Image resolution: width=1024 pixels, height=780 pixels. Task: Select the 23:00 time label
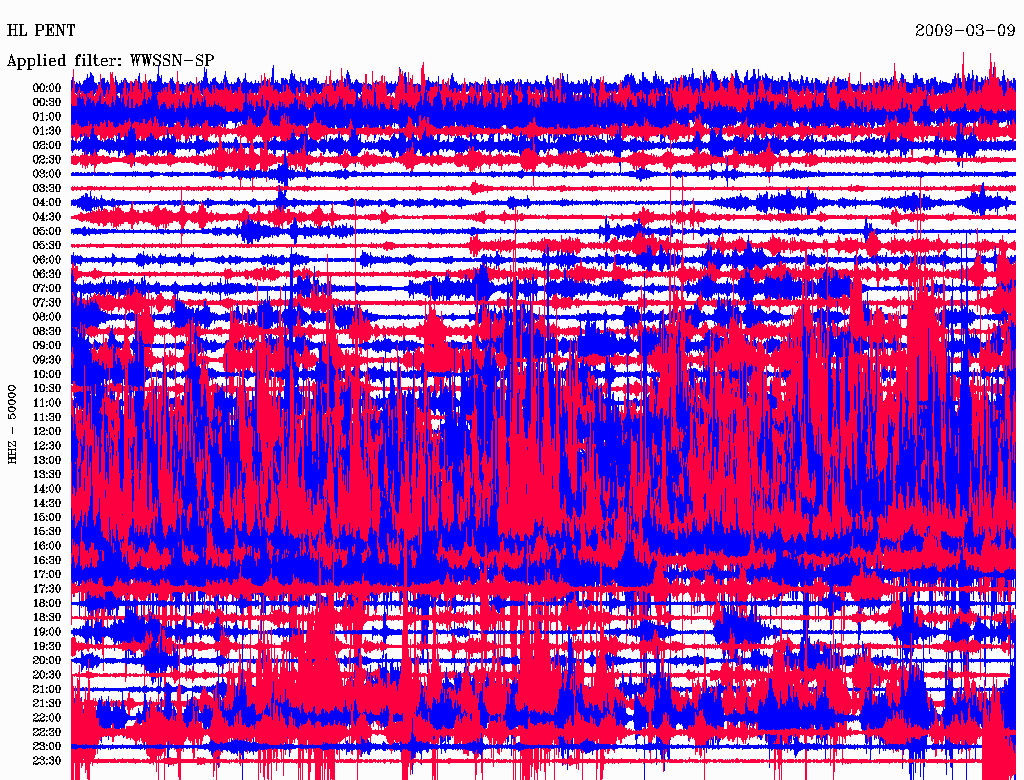pos(47,747)
